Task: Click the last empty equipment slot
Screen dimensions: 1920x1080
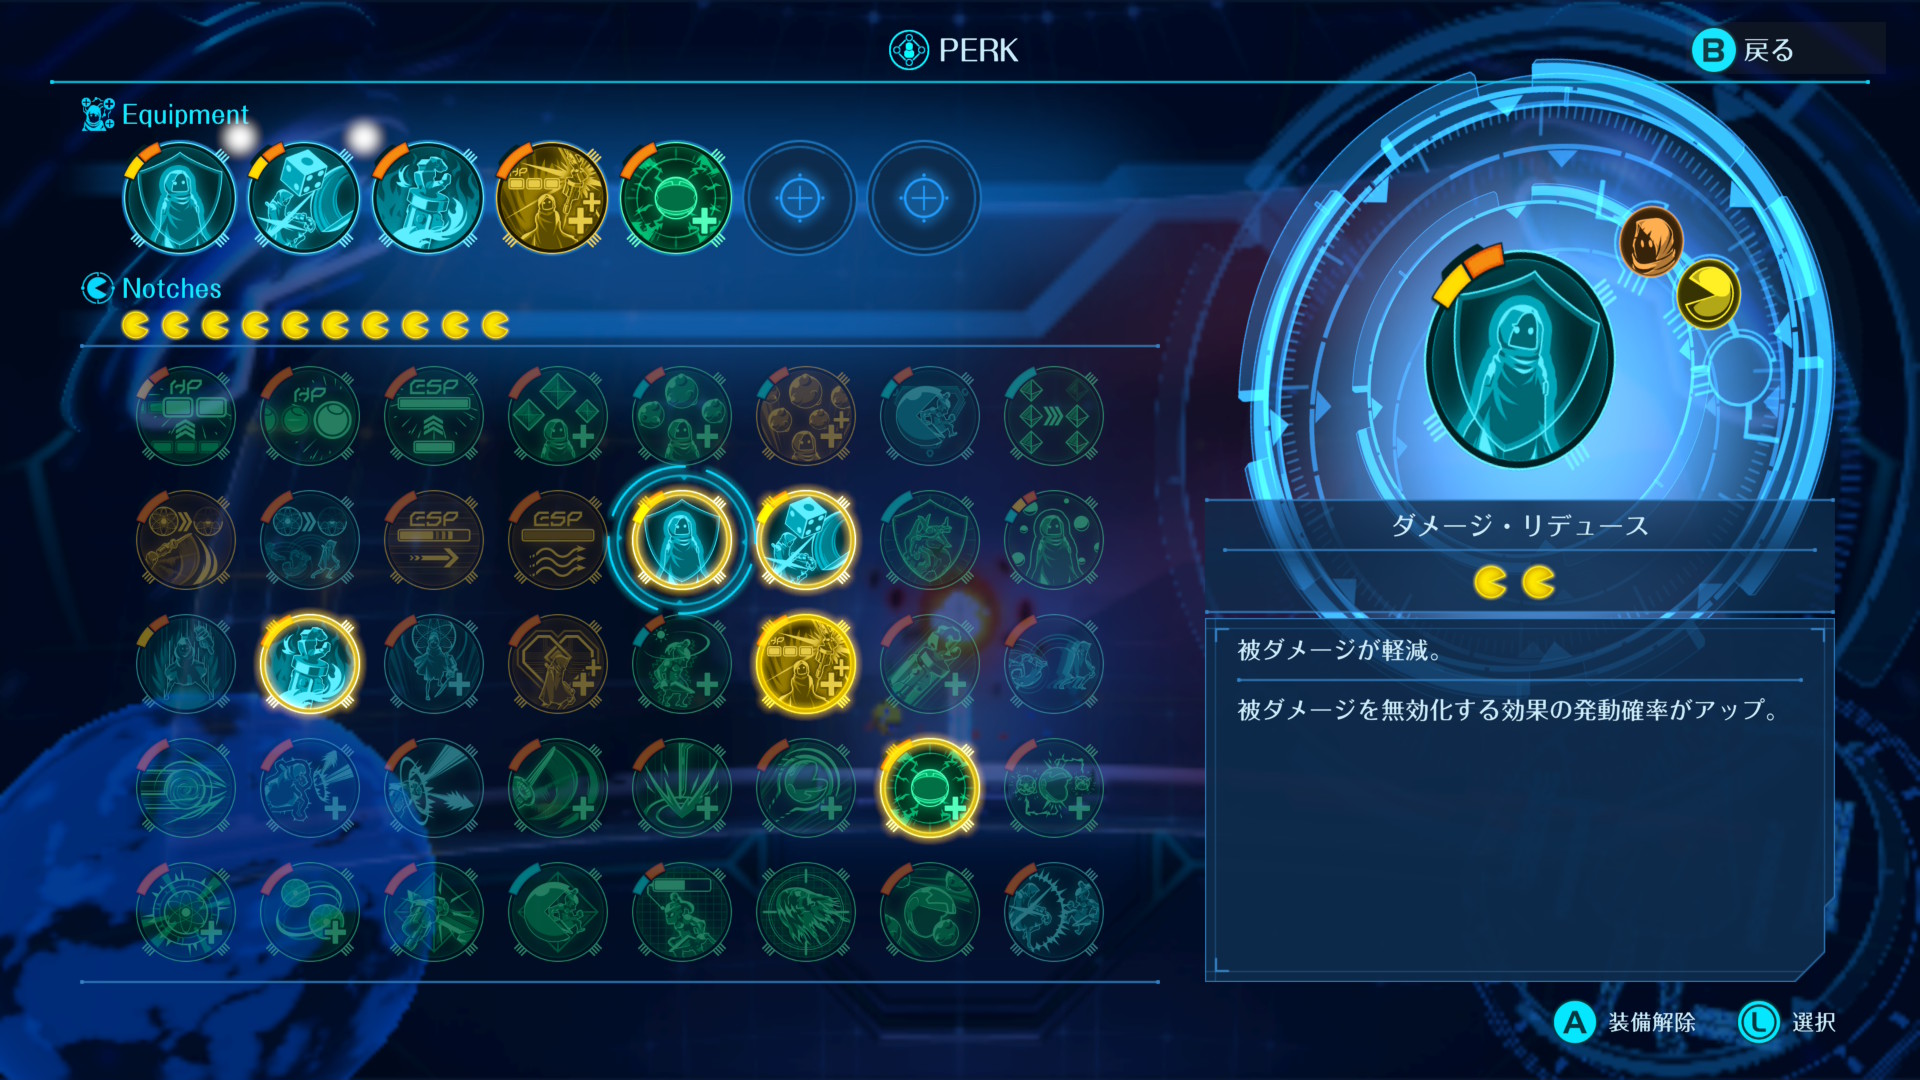Action: tap(923, 198)
